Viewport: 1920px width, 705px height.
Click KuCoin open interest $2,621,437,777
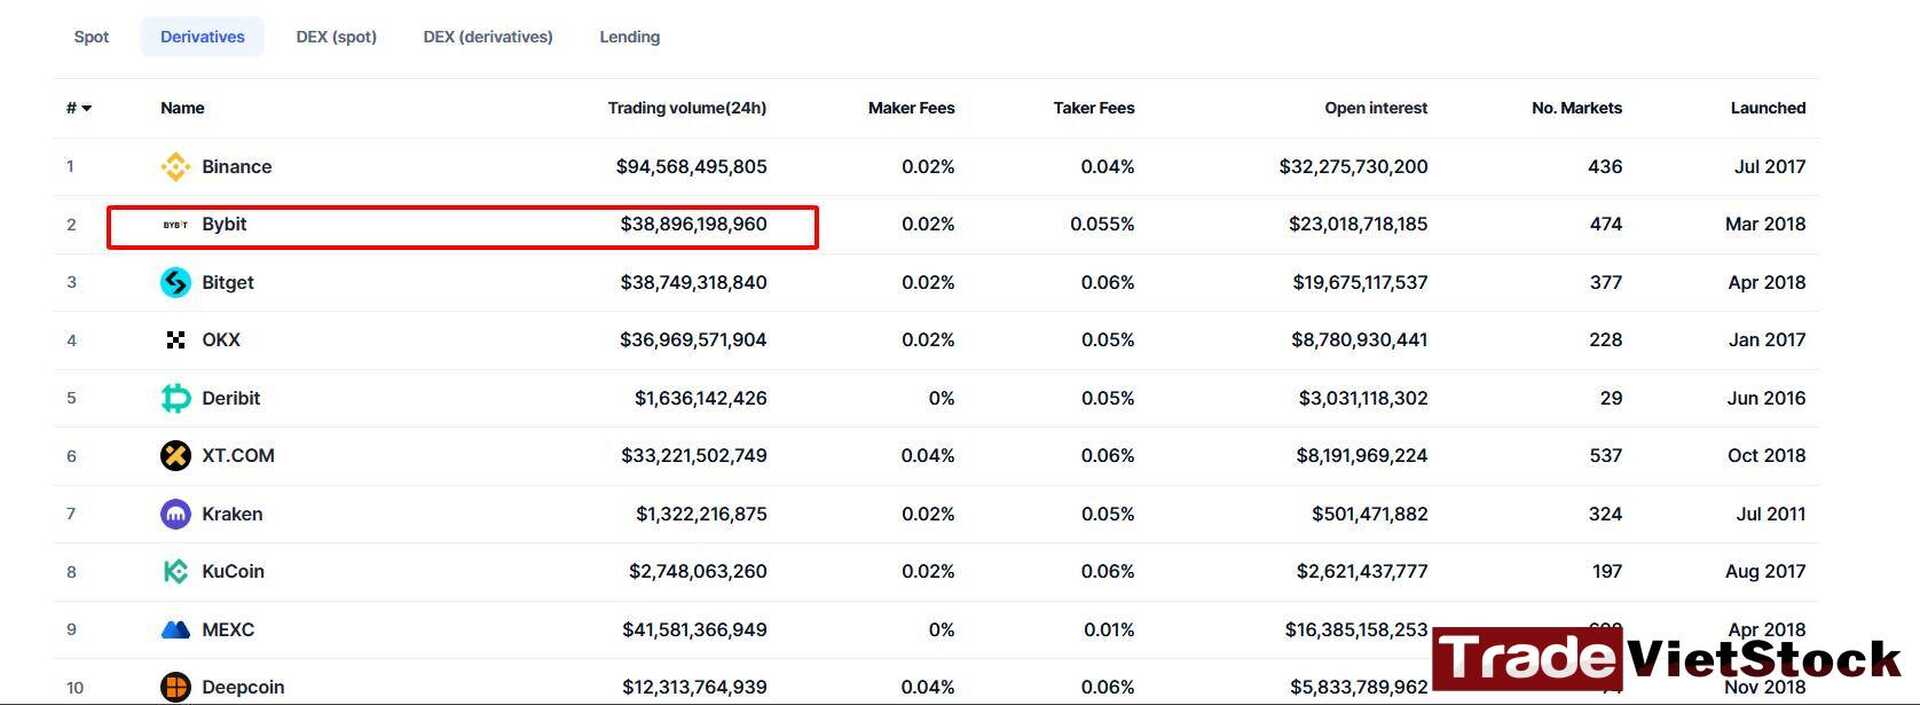[1362, 571]
